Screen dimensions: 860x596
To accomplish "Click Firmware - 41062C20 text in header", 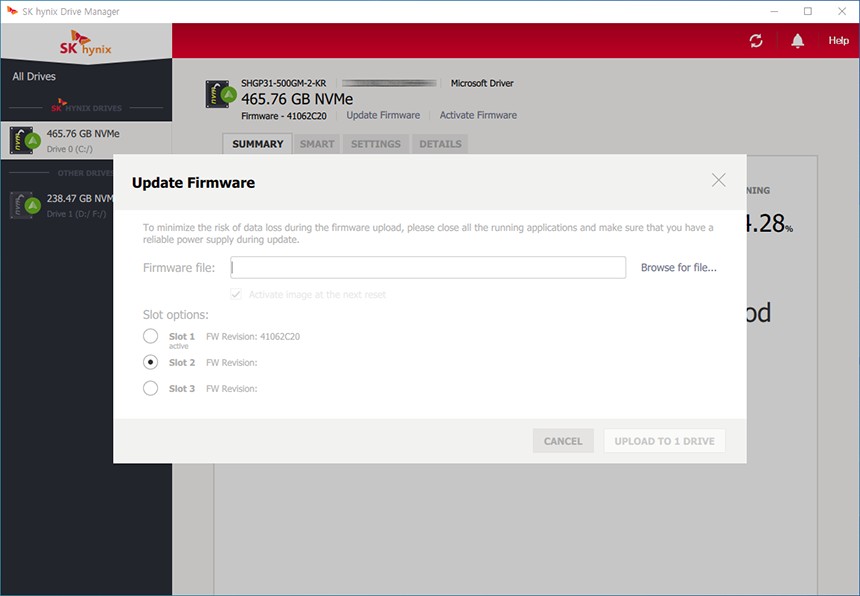I will tap(284, 116).
